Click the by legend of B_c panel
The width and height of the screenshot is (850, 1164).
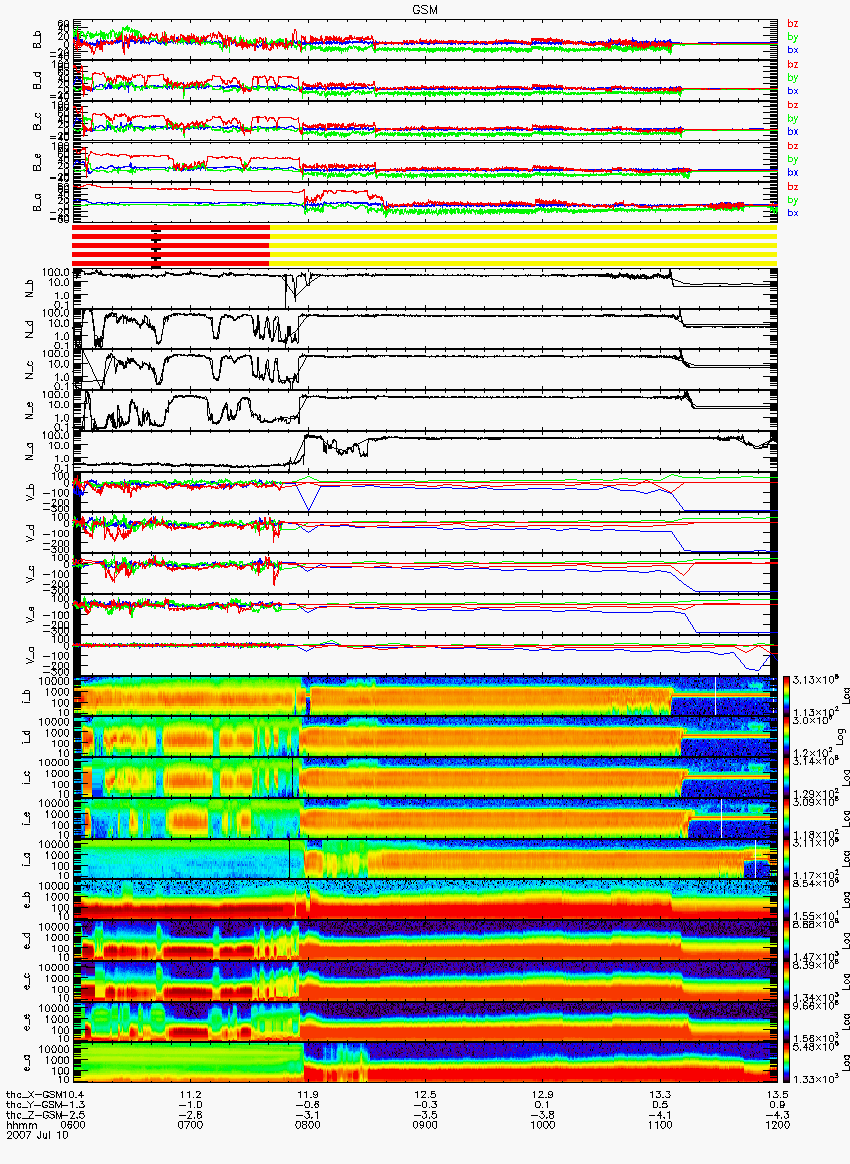[x=793, y=118]
